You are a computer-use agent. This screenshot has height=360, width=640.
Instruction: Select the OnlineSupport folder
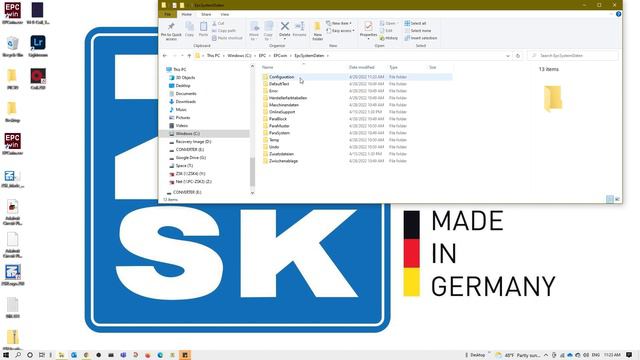(282, 112)
